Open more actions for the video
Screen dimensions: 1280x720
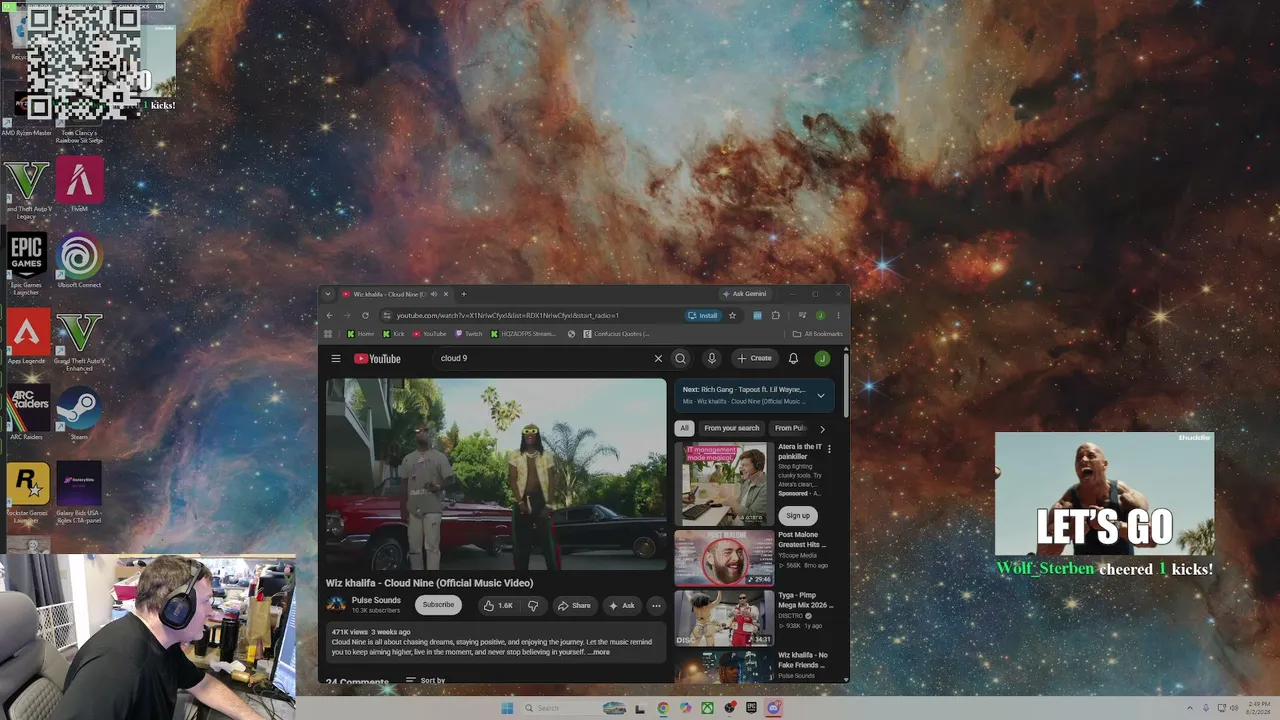(x=656, y=605)
